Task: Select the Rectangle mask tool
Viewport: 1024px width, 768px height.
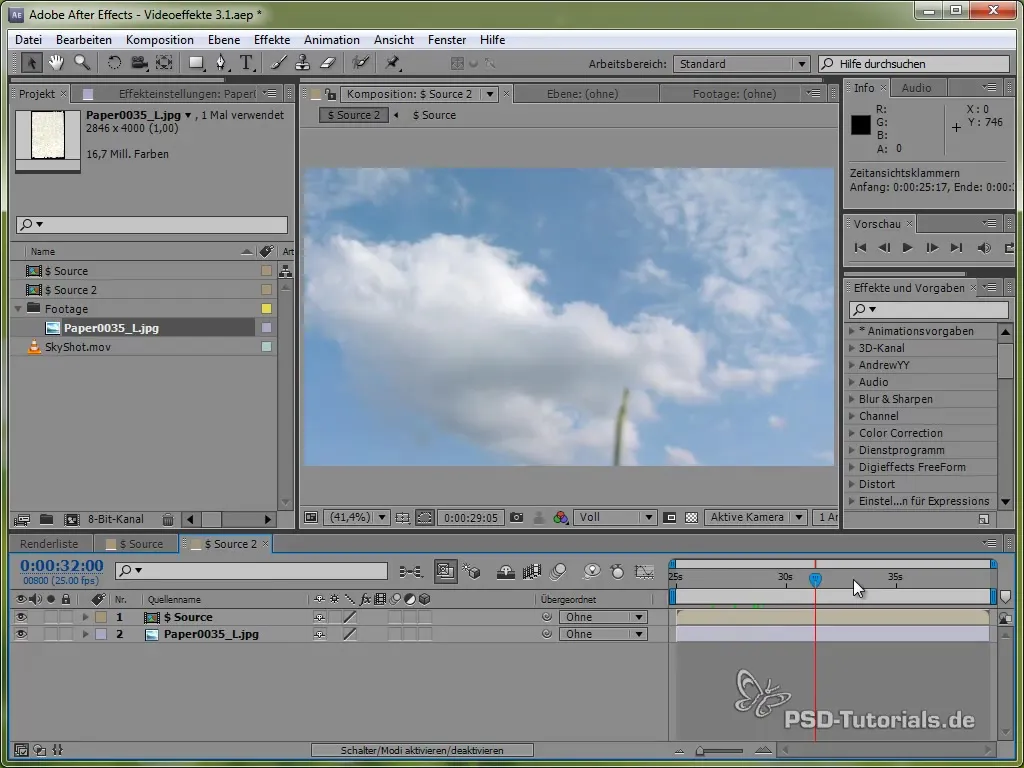Action: [x=196, y=63]
